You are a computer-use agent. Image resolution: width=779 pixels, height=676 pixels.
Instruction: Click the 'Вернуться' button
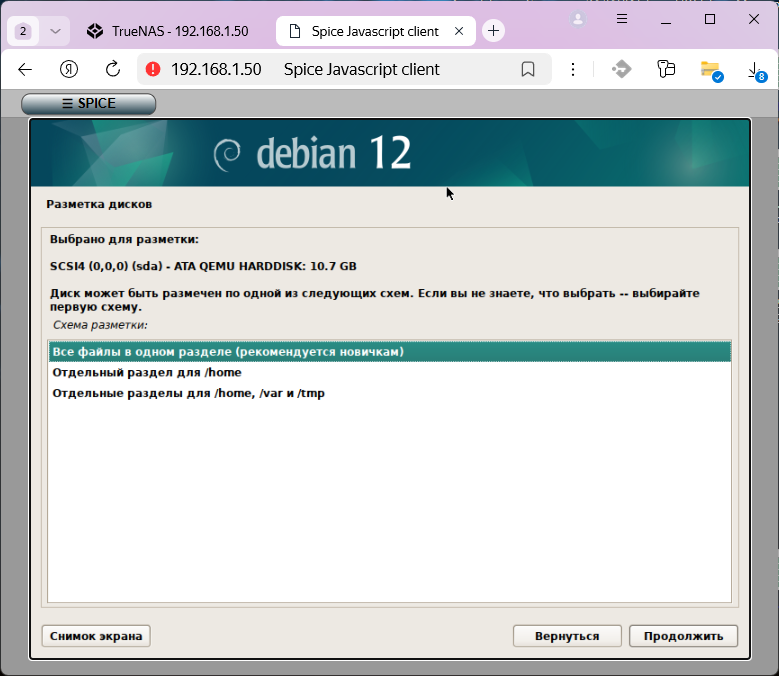click(x=567, y=636)
